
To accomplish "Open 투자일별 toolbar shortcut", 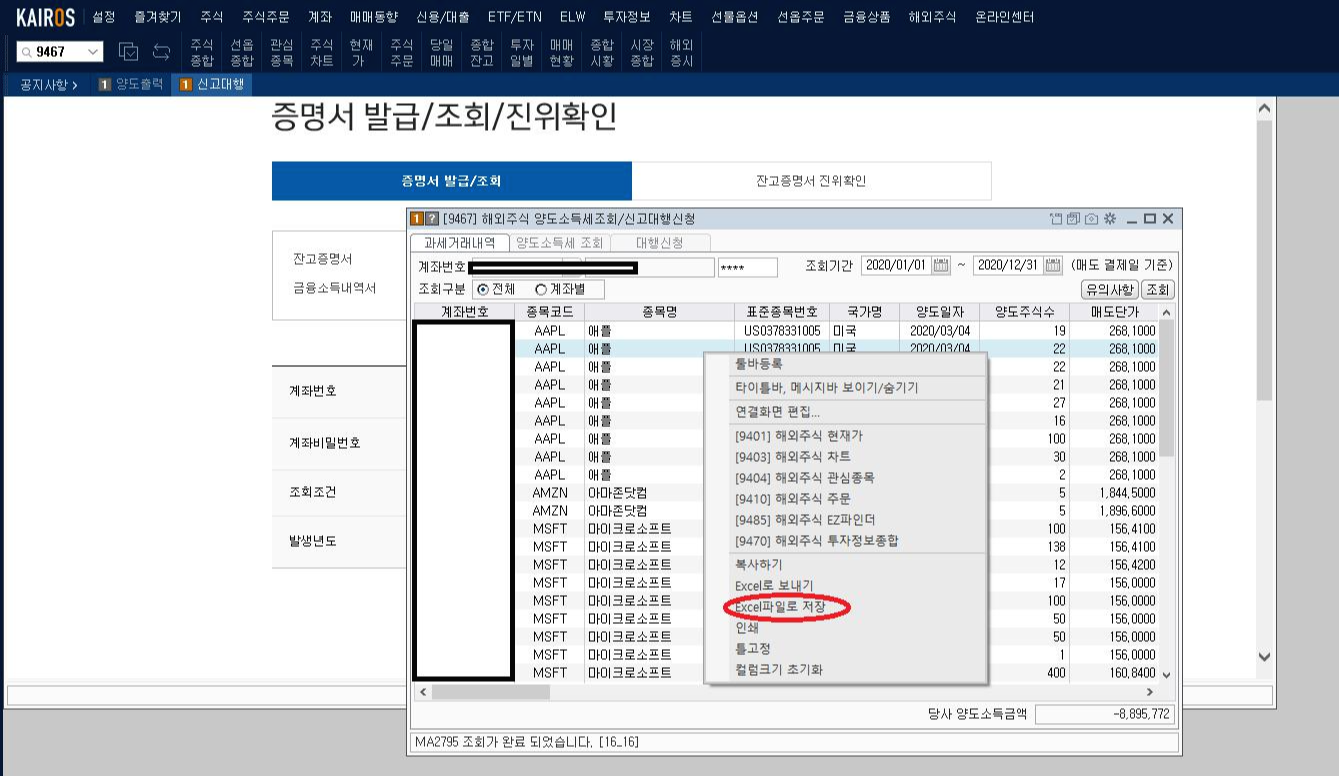I will point(521,53).
